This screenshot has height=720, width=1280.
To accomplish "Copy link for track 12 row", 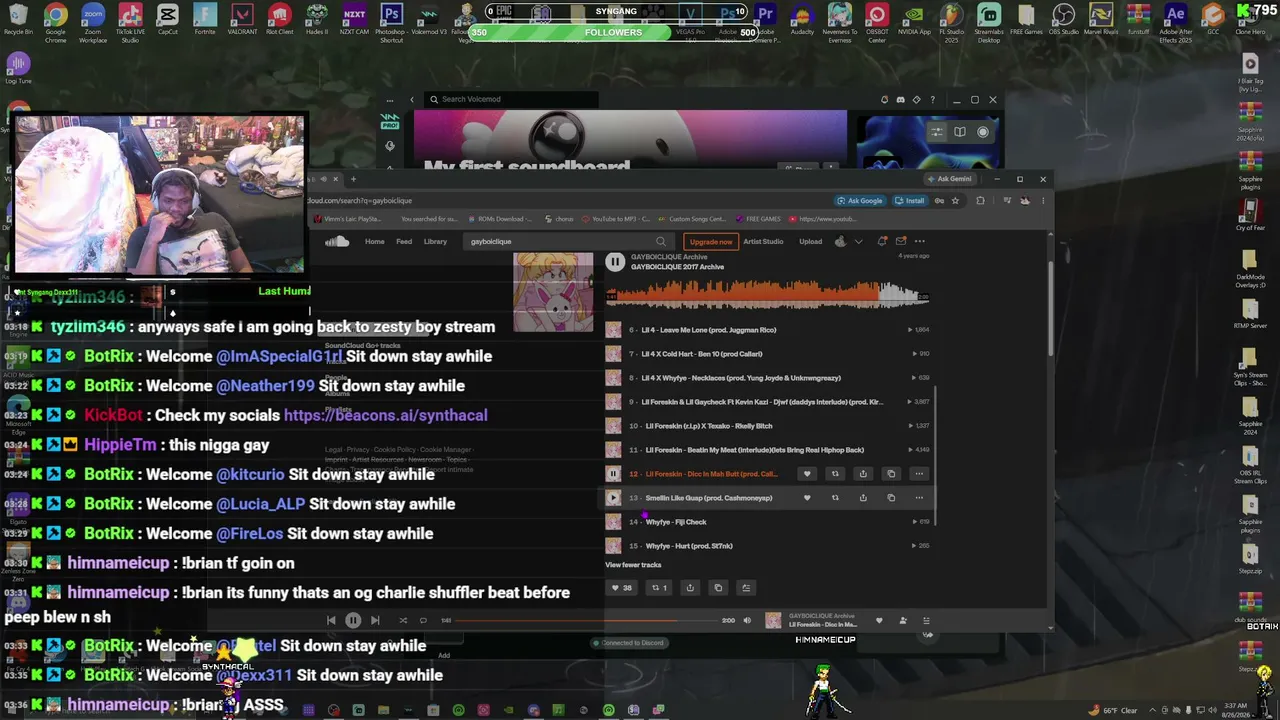I will coord(891,474).
